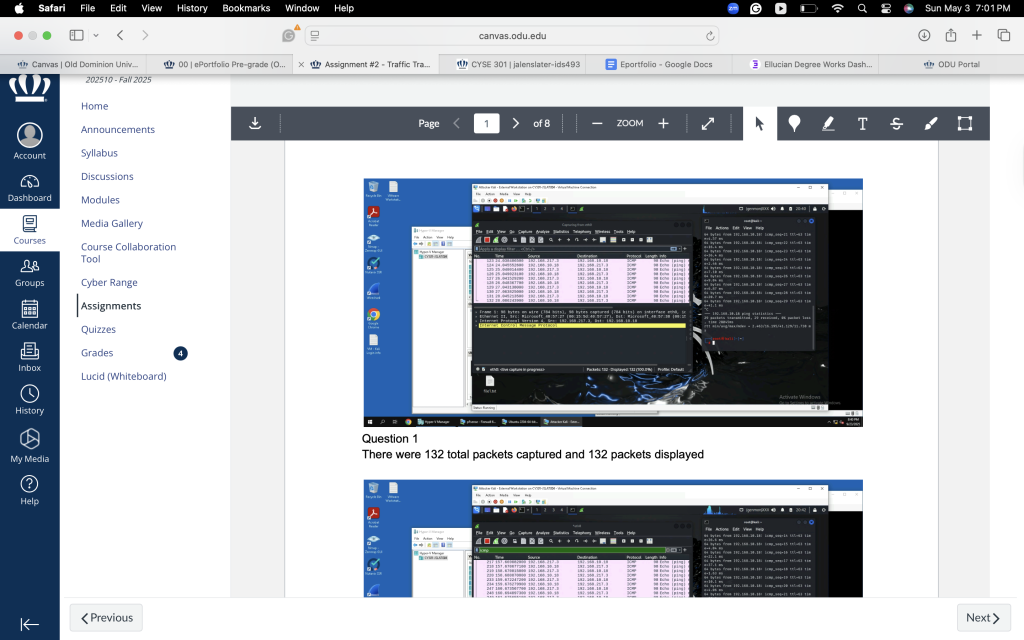The width and height of the screenshot is (1024, 640).
Task: Select the point annotation pin tool
Action: [794, 123]
